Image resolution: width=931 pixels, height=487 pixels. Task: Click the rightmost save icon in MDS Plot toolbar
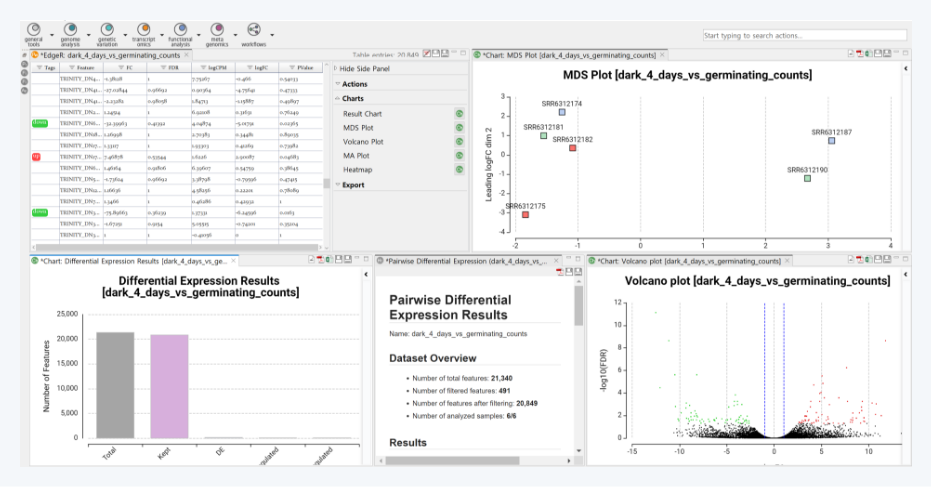click(887, 54)
